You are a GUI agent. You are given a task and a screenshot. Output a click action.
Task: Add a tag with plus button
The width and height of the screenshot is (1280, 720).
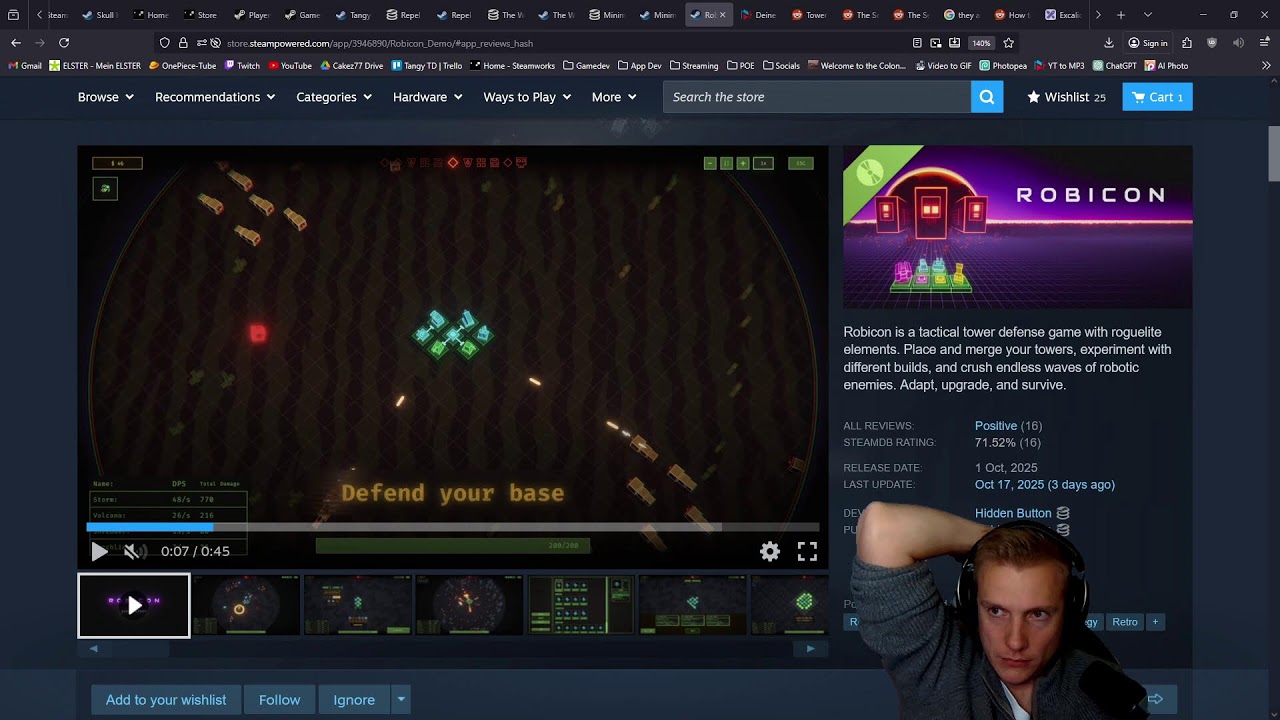click(1155, 622)
